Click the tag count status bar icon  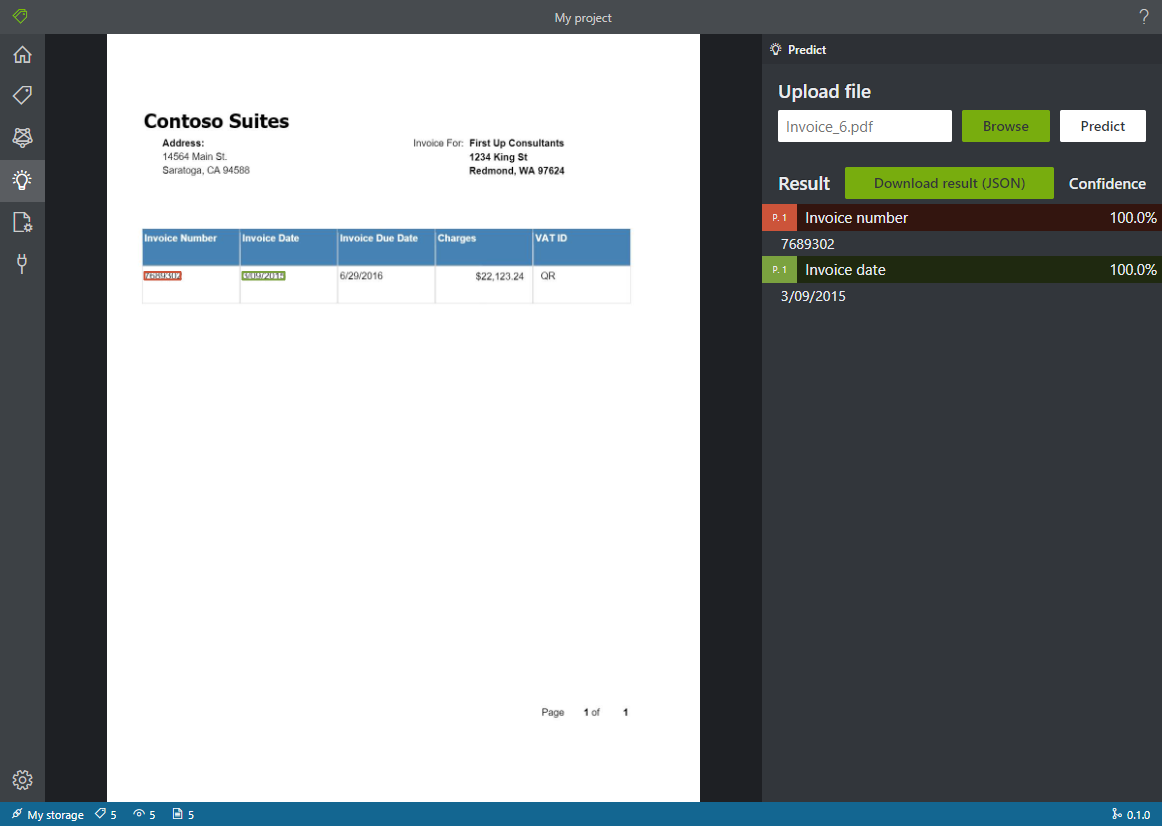tap(101, 813)
